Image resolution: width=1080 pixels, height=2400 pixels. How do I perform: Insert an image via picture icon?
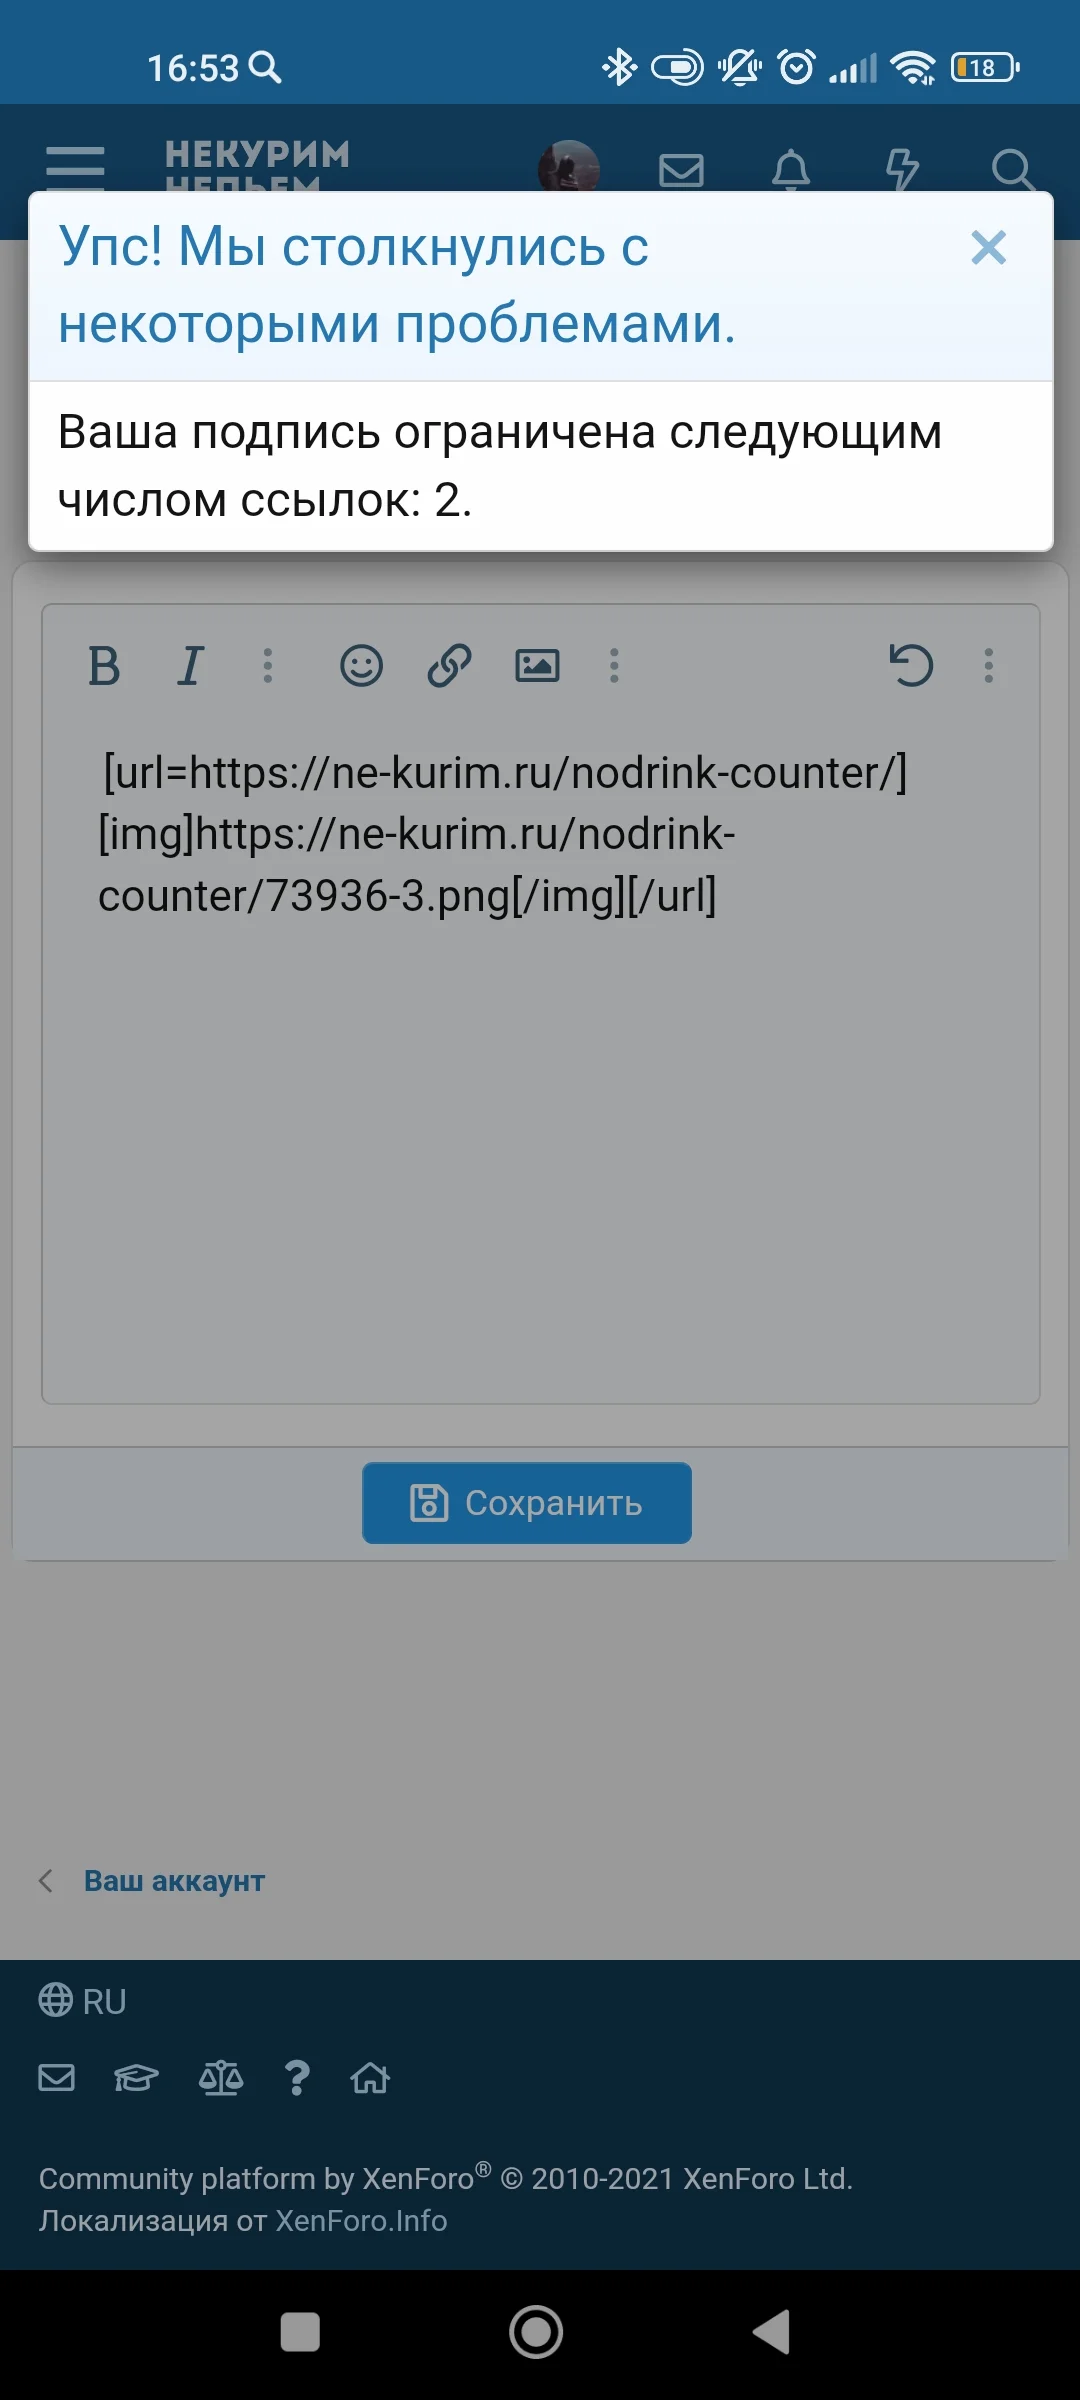[537, 666]
